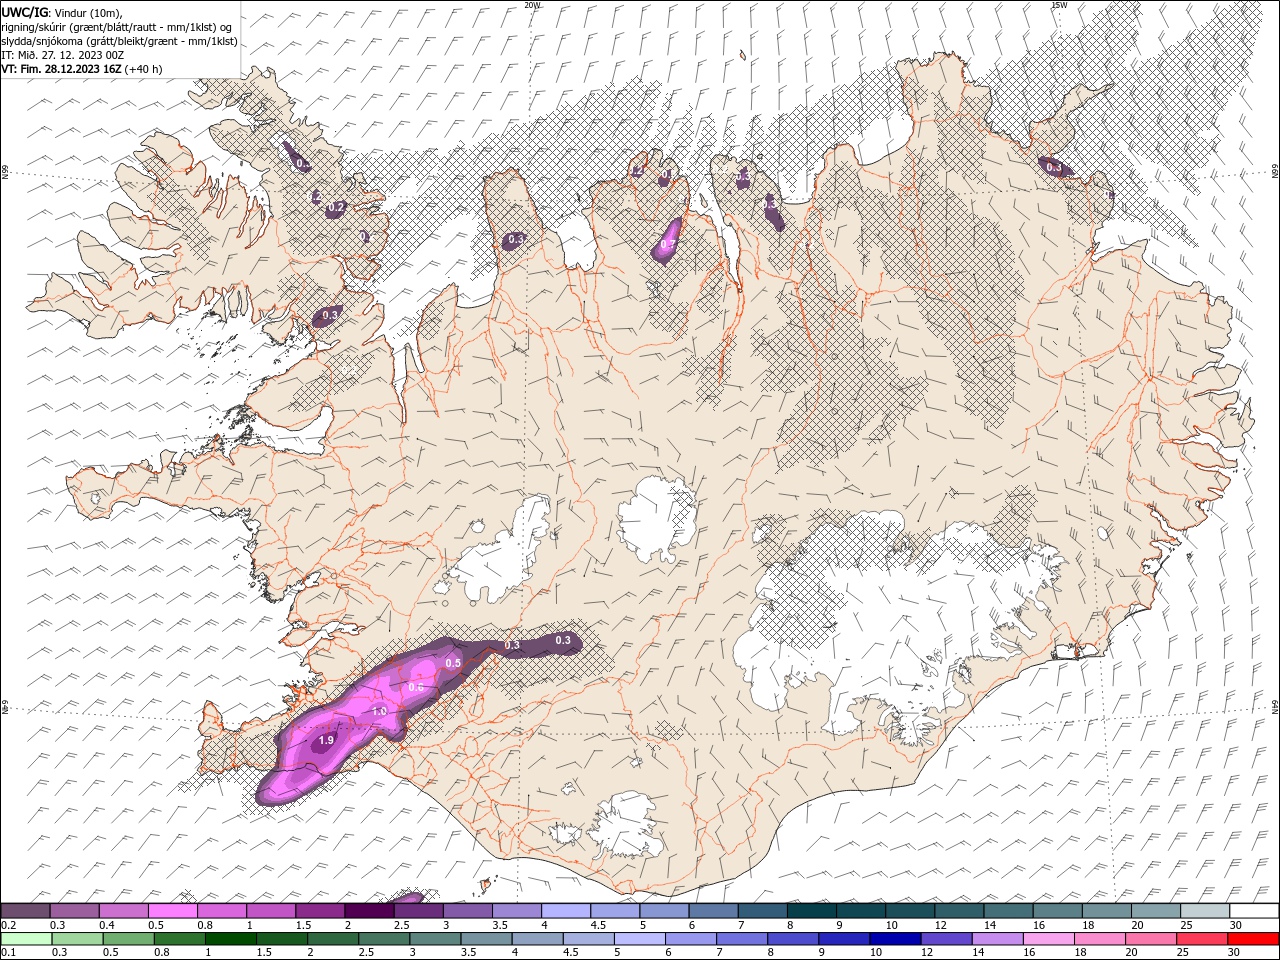This screenshot has height=960, width=1280.
Task: Click the '30' label under the top legend row
Action: point(1236,925)
